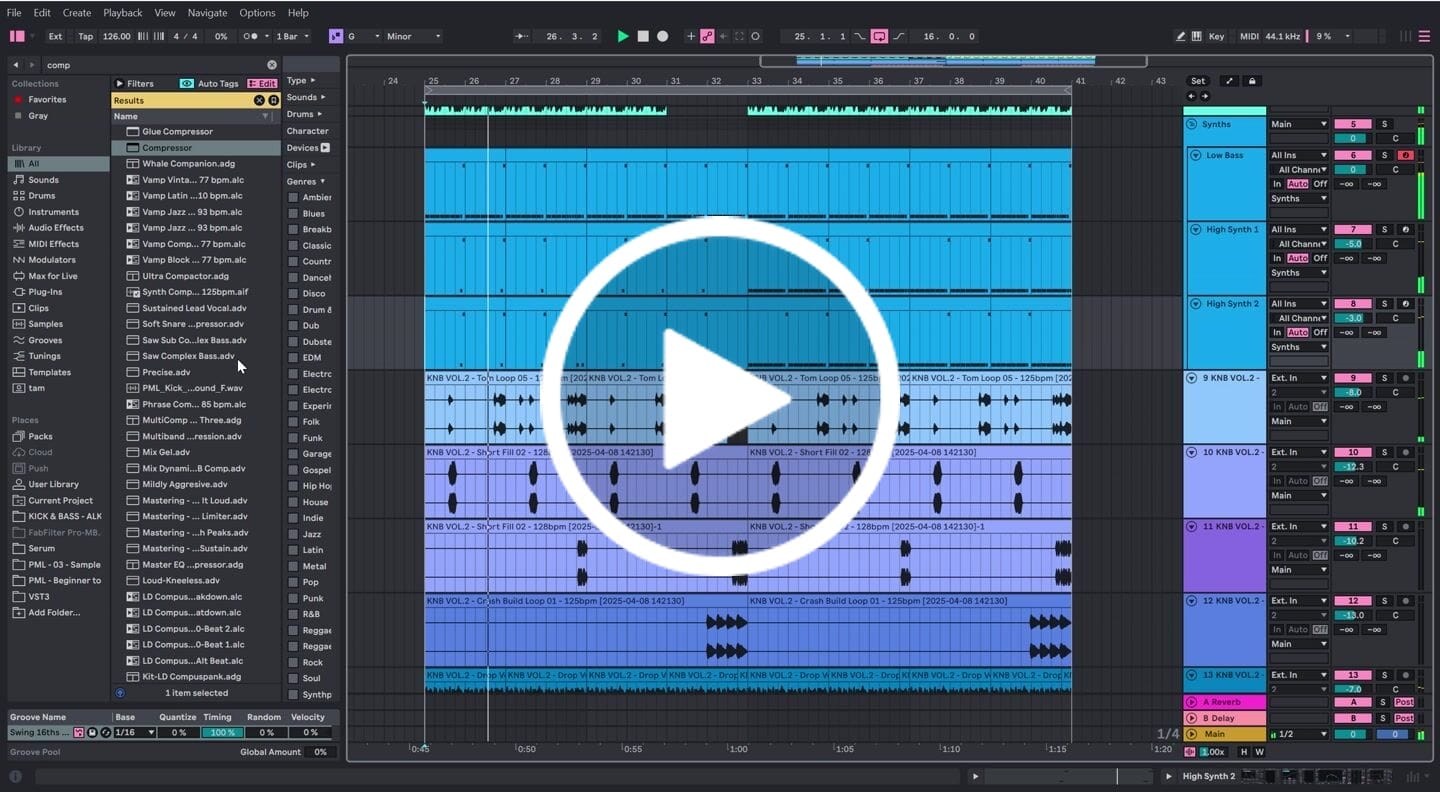This screenshot has width=1440, height=792.
Task: Toggle the arrangement Loop switch
Action: [879, 36]
